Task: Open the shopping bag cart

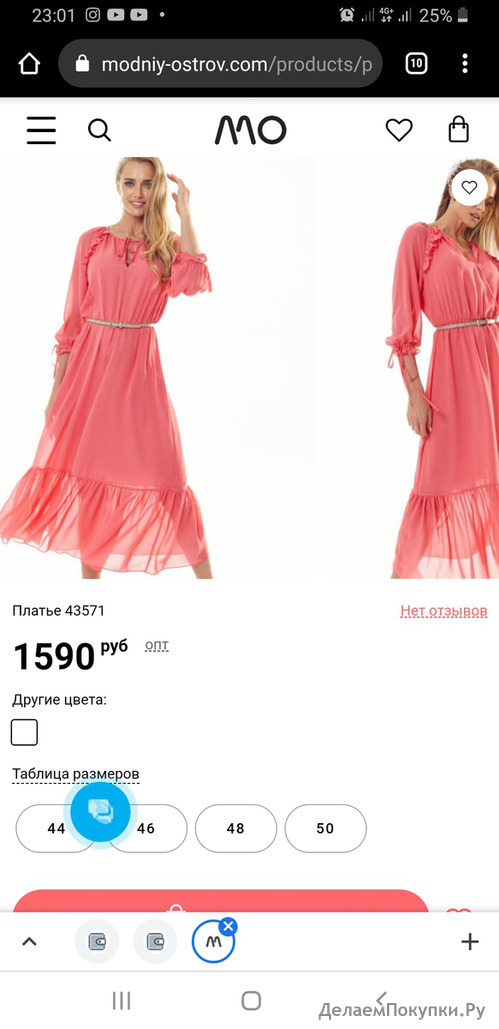Action: click(458, 130)
